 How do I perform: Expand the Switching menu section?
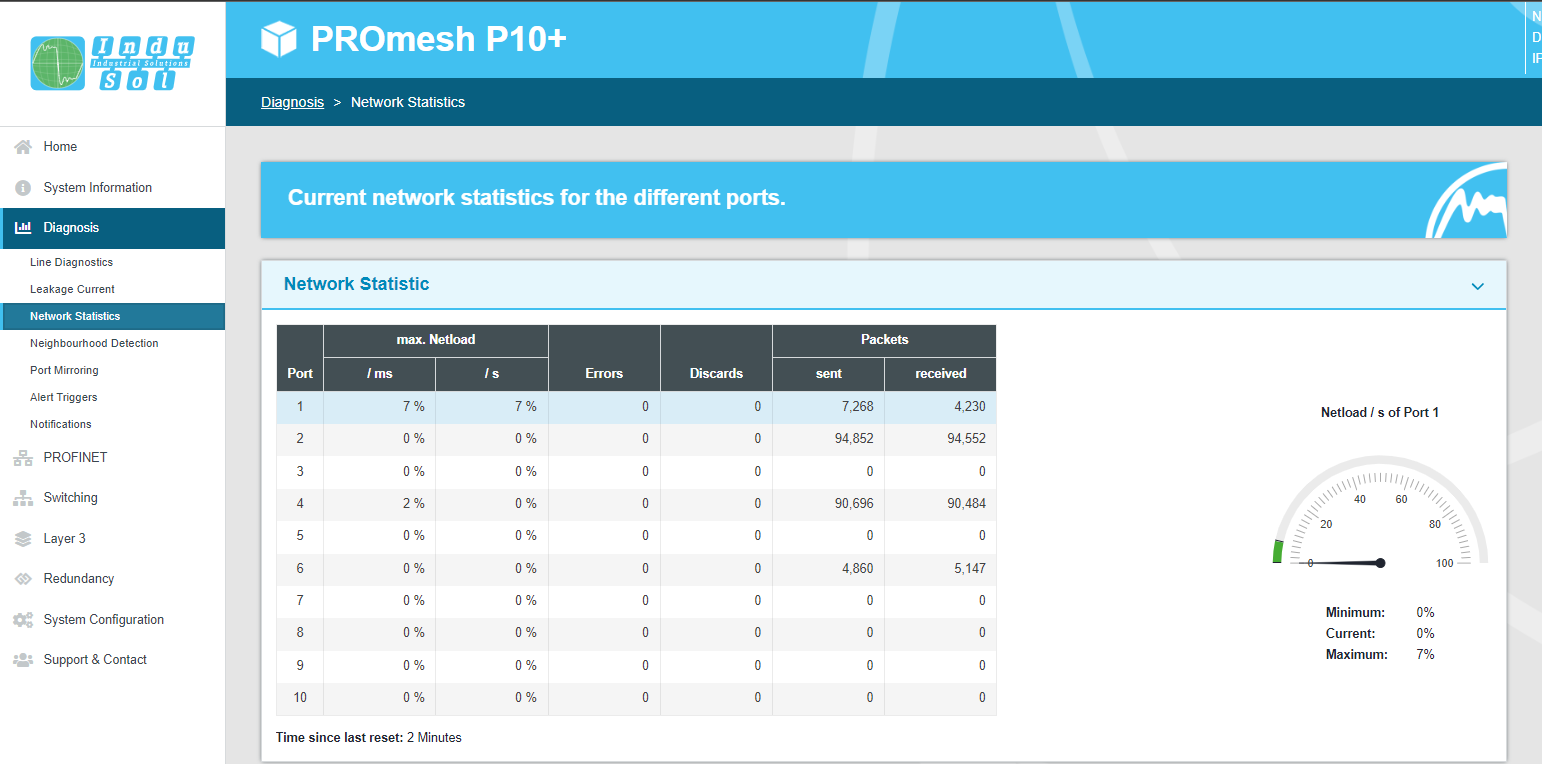pos(112,498)
